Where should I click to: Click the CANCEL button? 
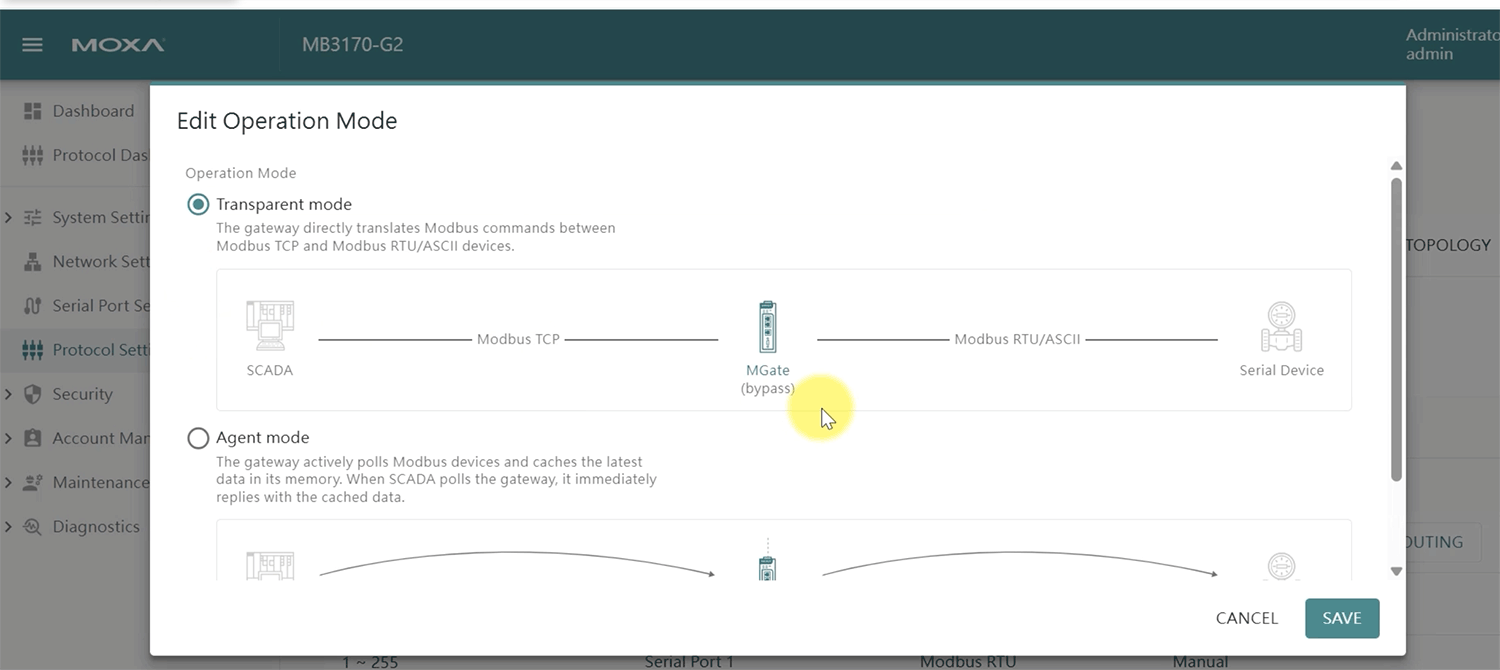(1246, 618)
